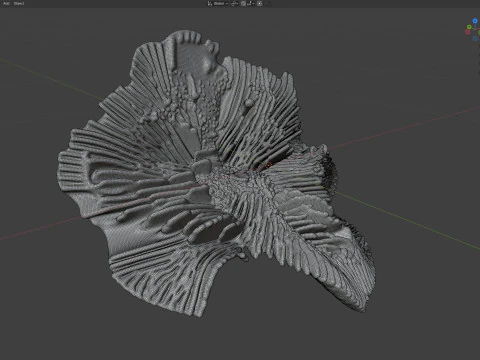Viewport: 480px width, 360px height.
Task: Click the faded blue negative Z gizmo circle
Action: [475, 39]
